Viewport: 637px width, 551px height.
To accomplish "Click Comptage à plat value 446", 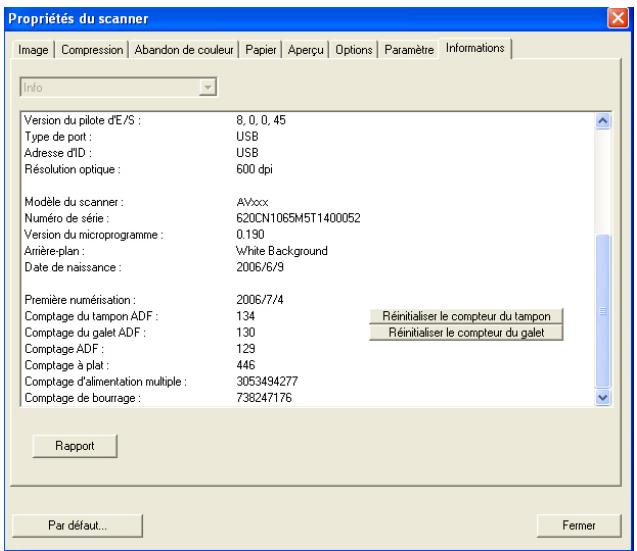I will point(245,364).
